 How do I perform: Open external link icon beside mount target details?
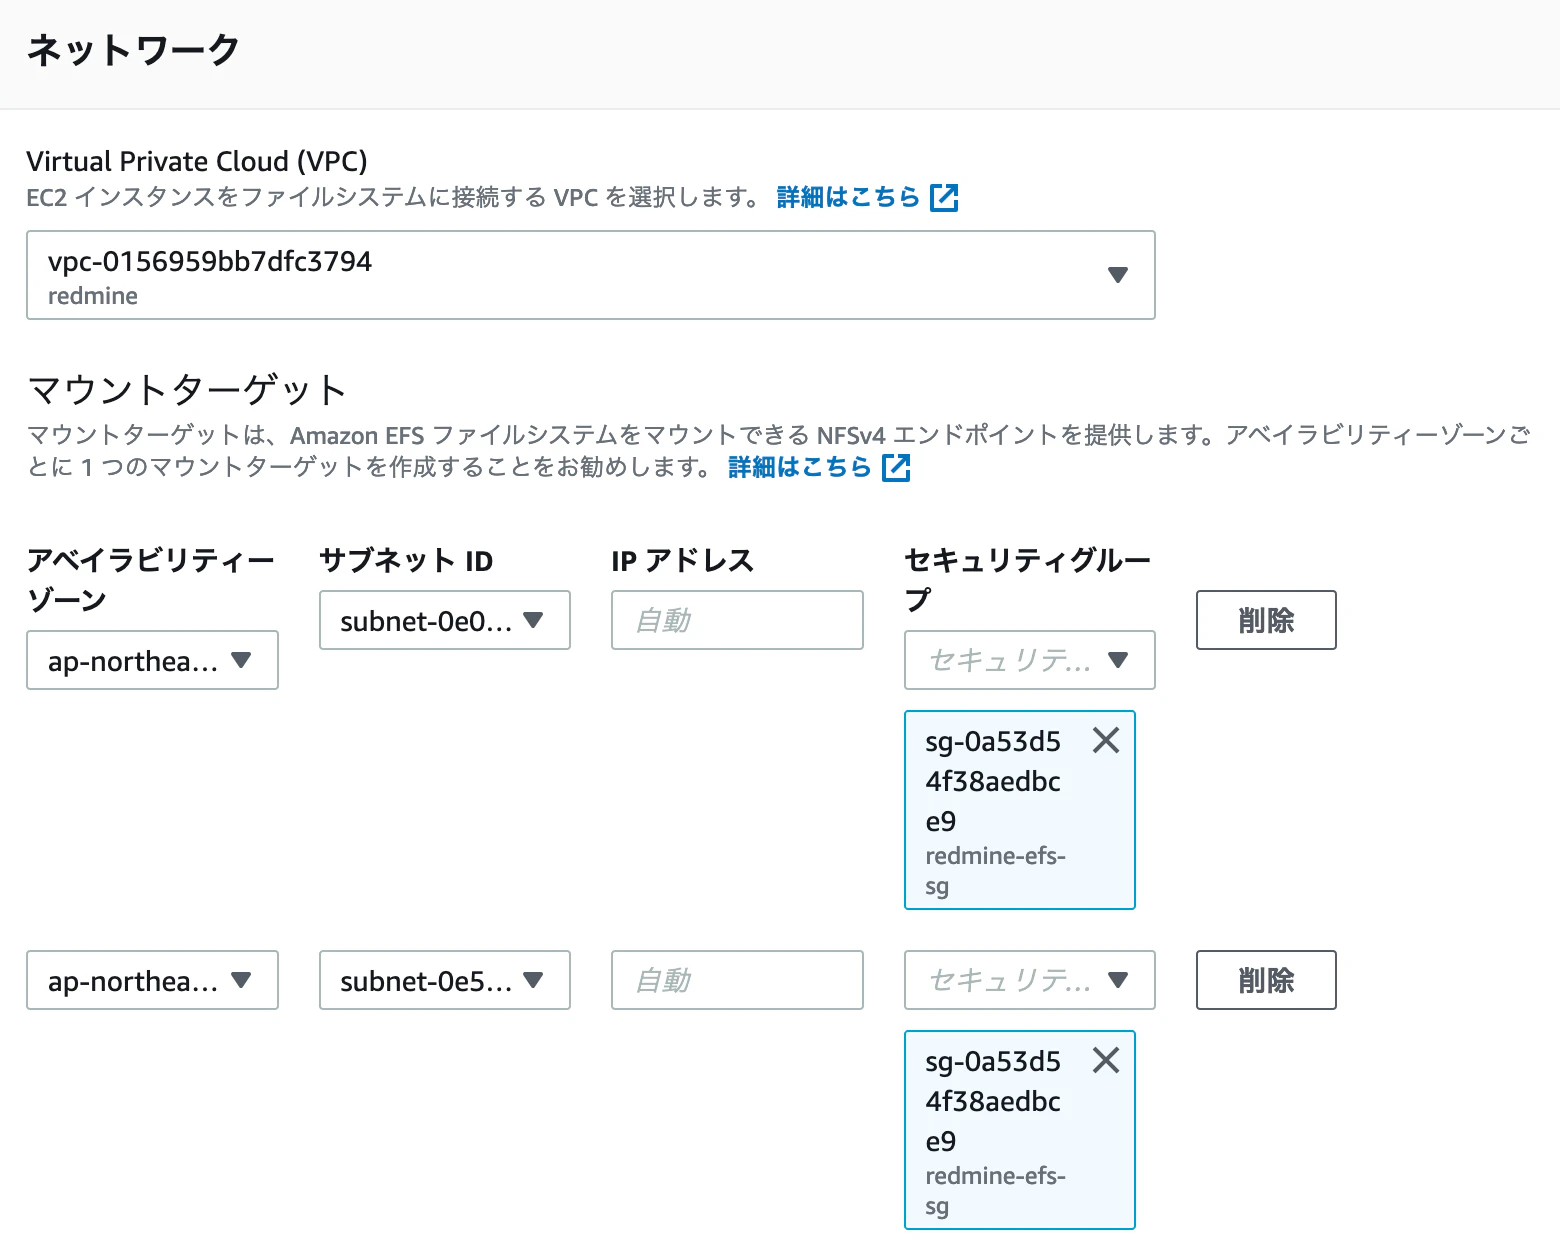pos(896,467)
